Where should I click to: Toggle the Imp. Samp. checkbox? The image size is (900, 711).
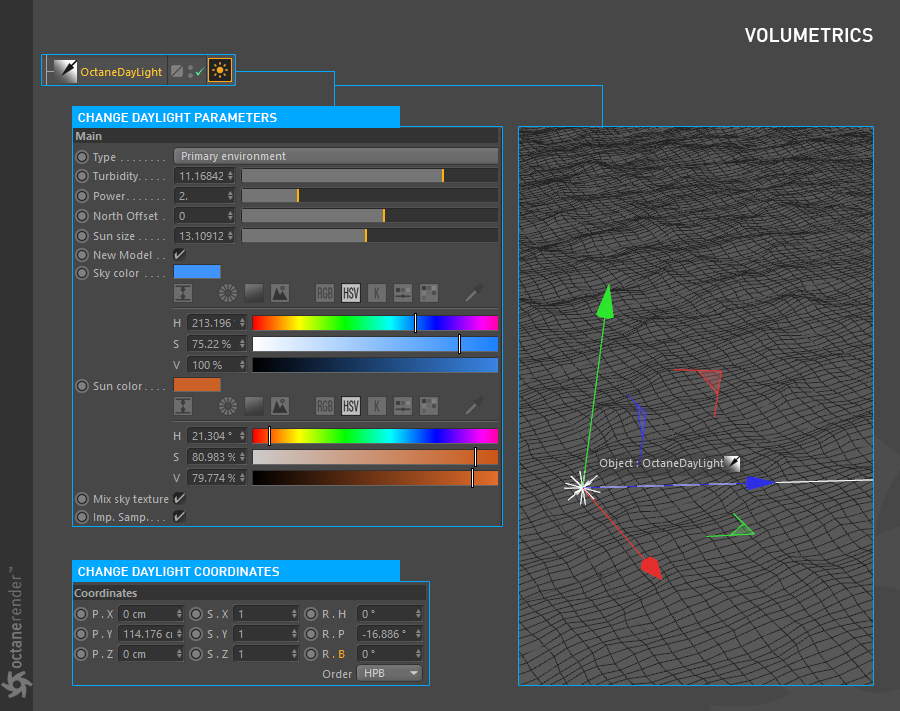click(179, 516)
